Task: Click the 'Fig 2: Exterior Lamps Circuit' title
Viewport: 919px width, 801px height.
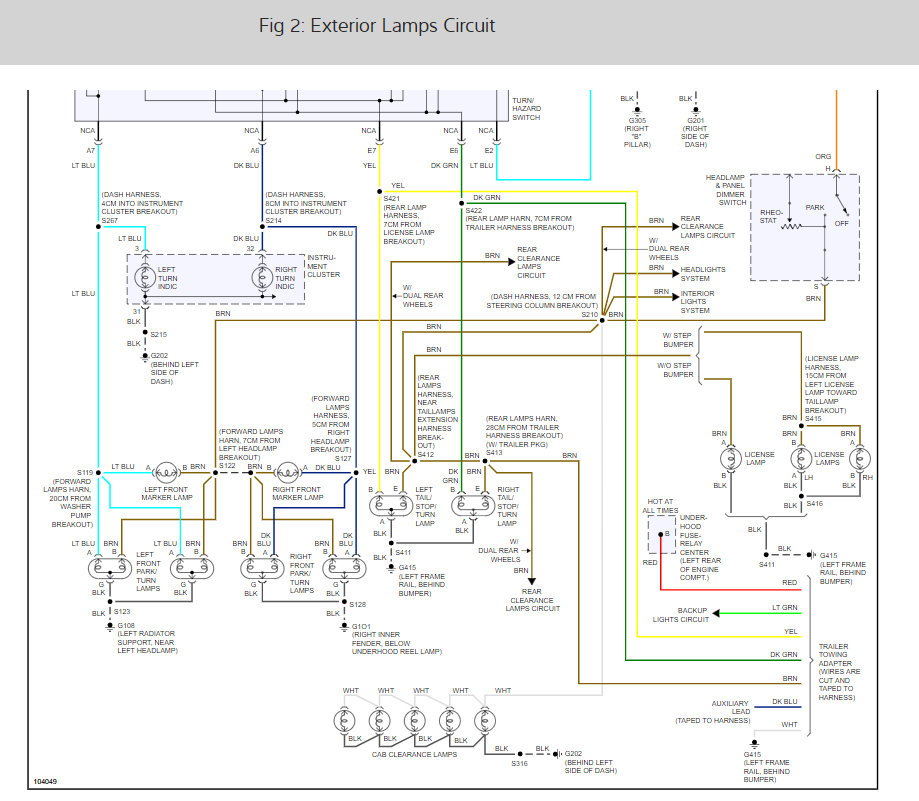Action: click(x=377, y=26)
